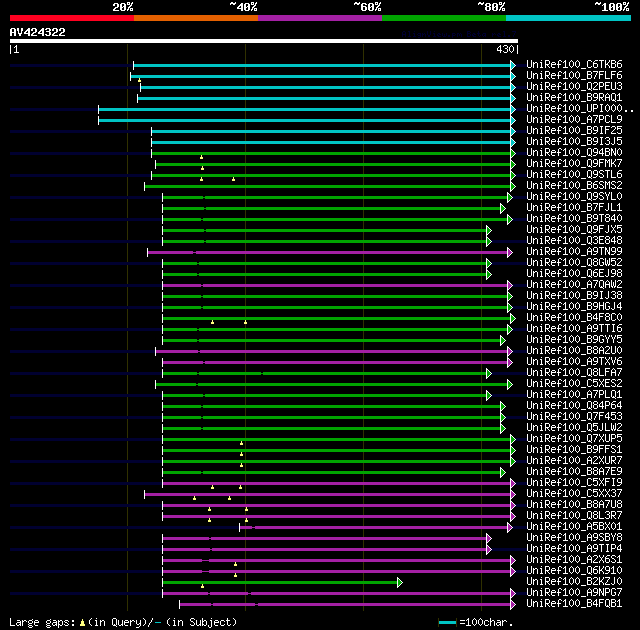
Task: Select the UniRef100_Q84P64 label
Action: tap(574, 406)
